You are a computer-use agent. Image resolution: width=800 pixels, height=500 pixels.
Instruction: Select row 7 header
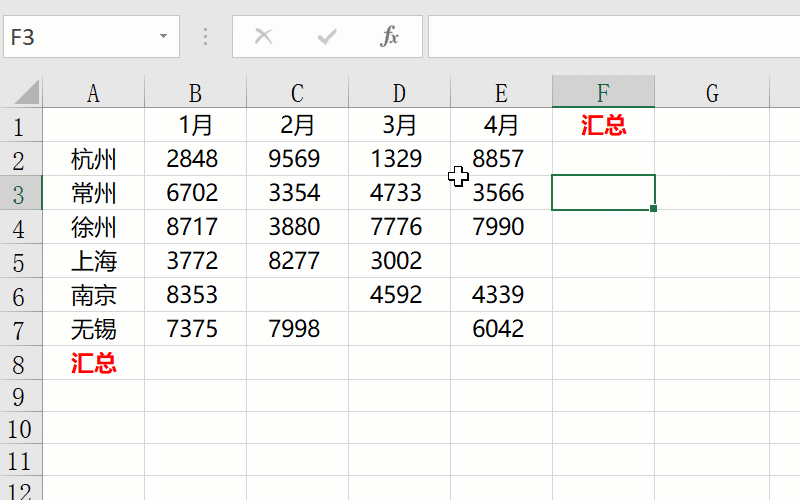pos(21,329)
